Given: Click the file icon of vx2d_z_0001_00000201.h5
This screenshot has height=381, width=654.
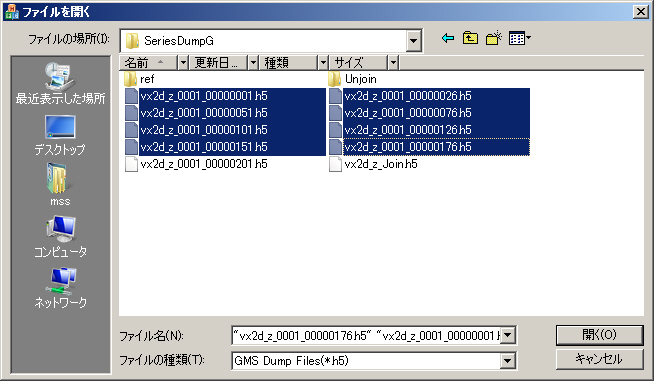Looking at the screenshot, I should click(x=131, y=164).
